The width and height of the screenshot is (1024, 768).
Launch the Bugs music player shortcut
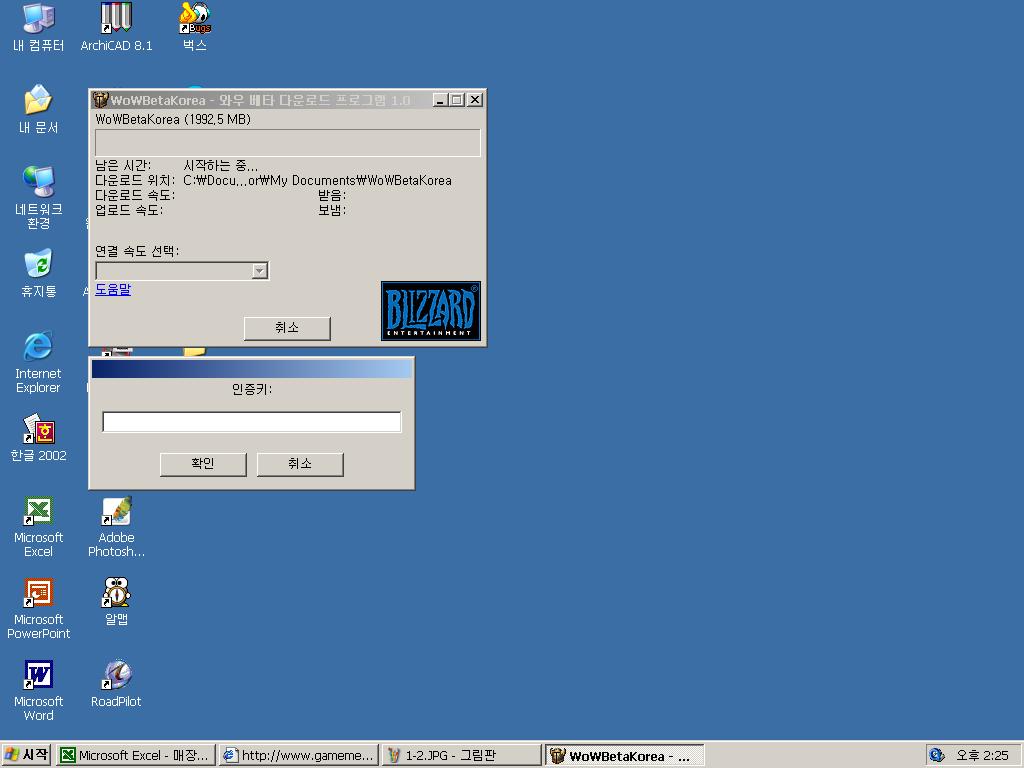coord(194,19)
